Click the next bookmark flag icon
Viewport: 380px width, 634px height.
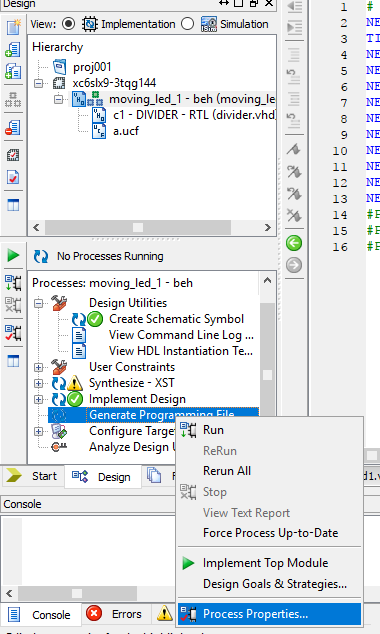294,172
